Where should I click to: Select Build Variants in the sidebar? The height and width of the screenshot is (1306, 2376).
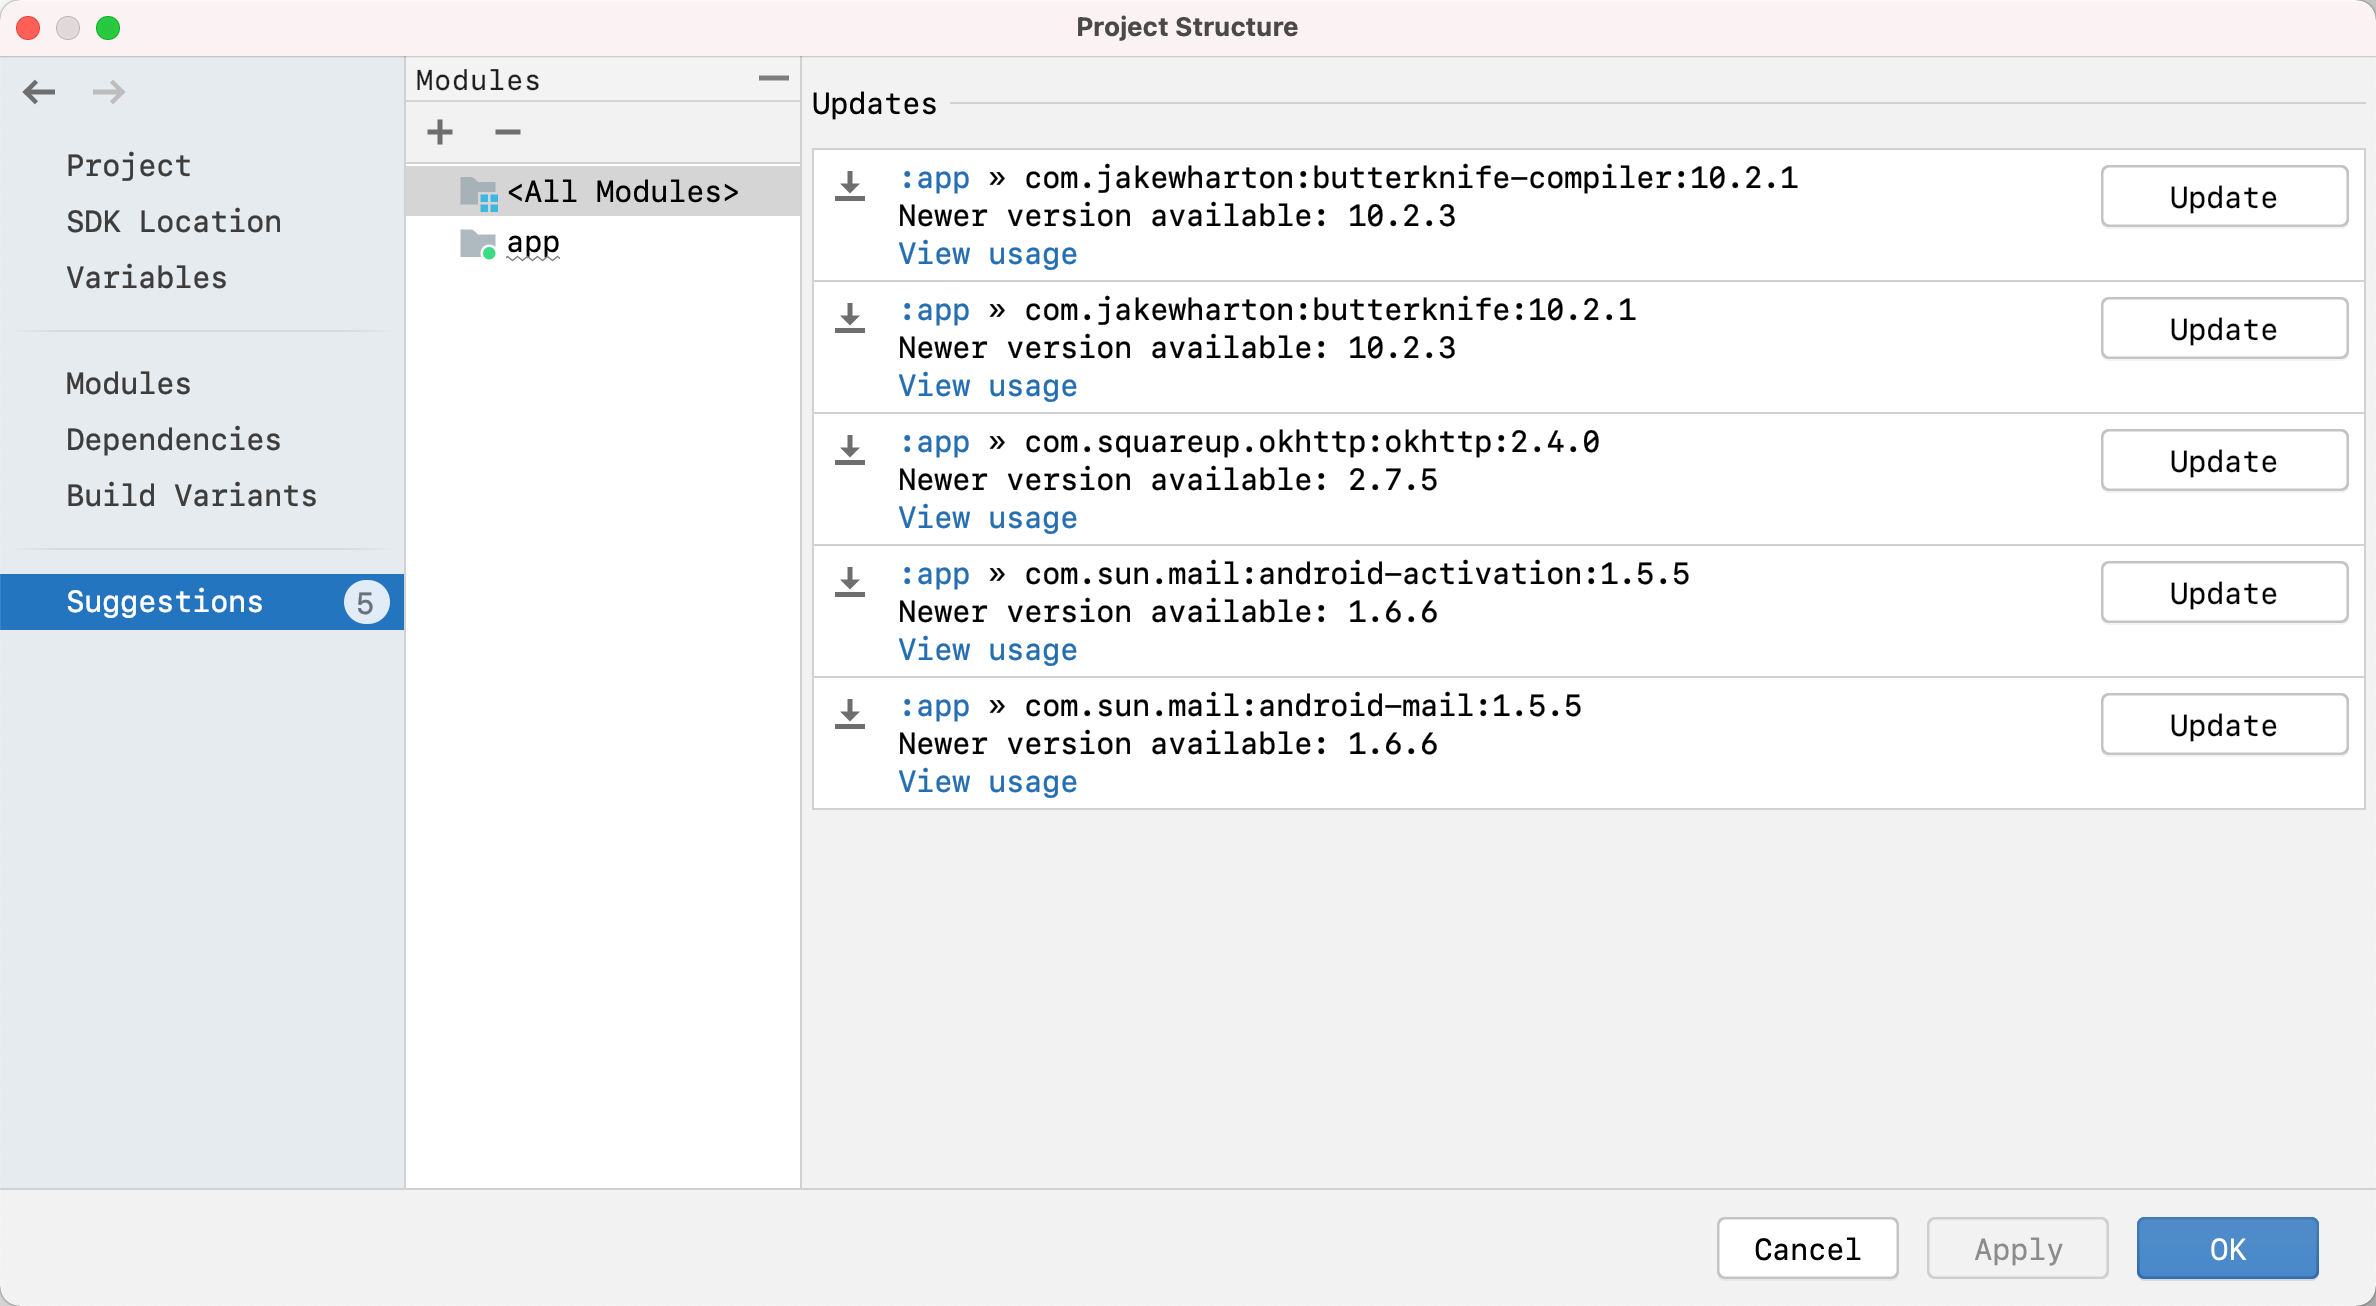[192, 495]
